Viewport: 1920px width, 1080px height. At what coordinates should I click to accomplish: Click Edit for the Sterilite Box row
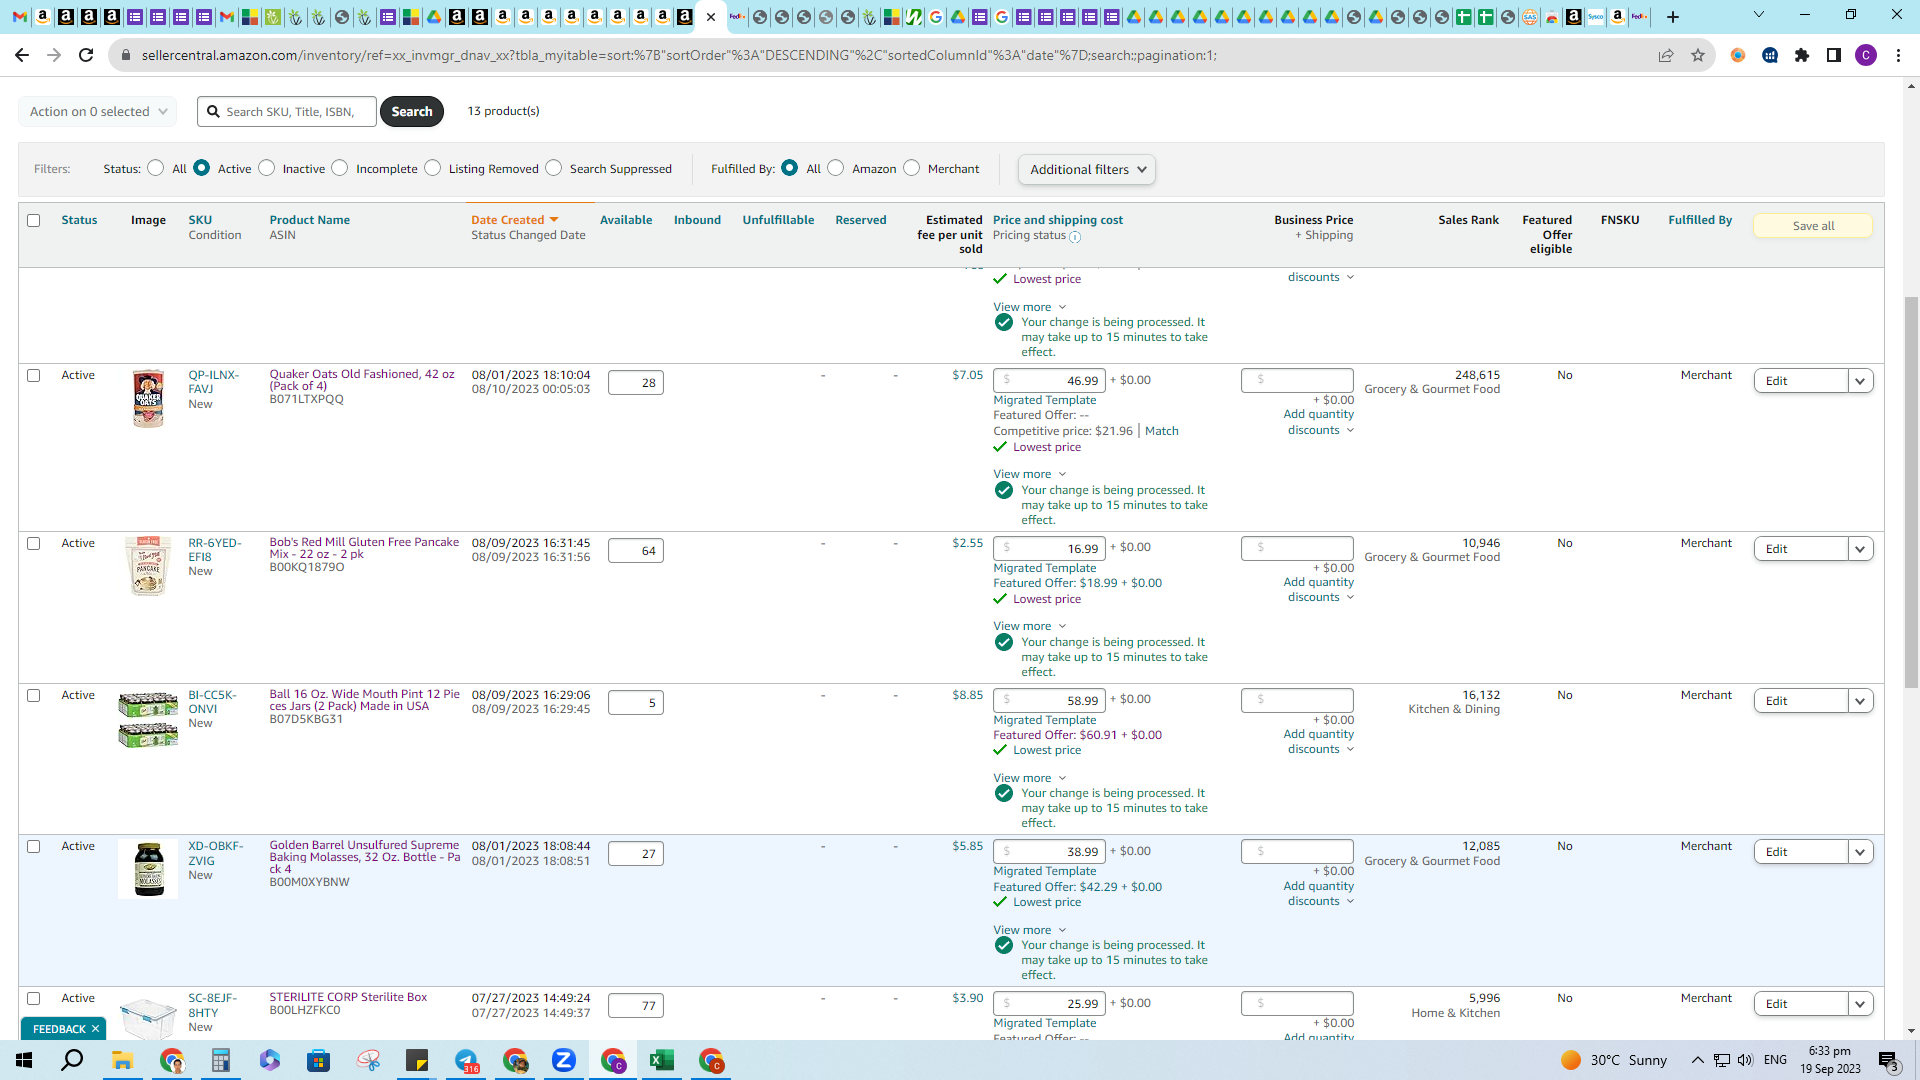tap(1801, 1004)
